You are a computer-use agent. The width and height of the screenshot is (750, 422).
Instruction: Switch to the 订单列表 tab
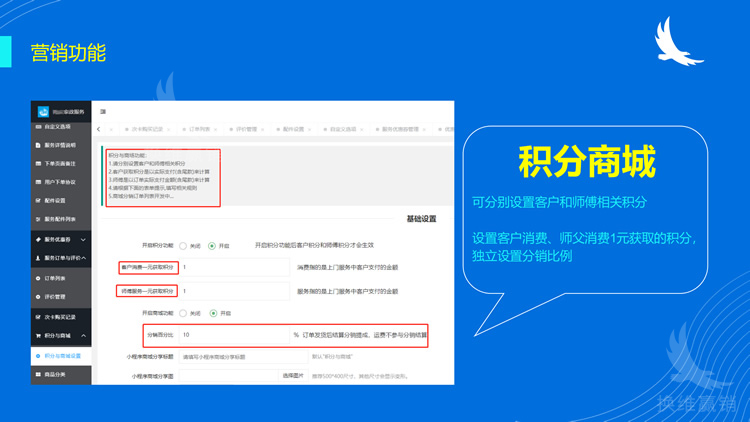click(199, 129)
